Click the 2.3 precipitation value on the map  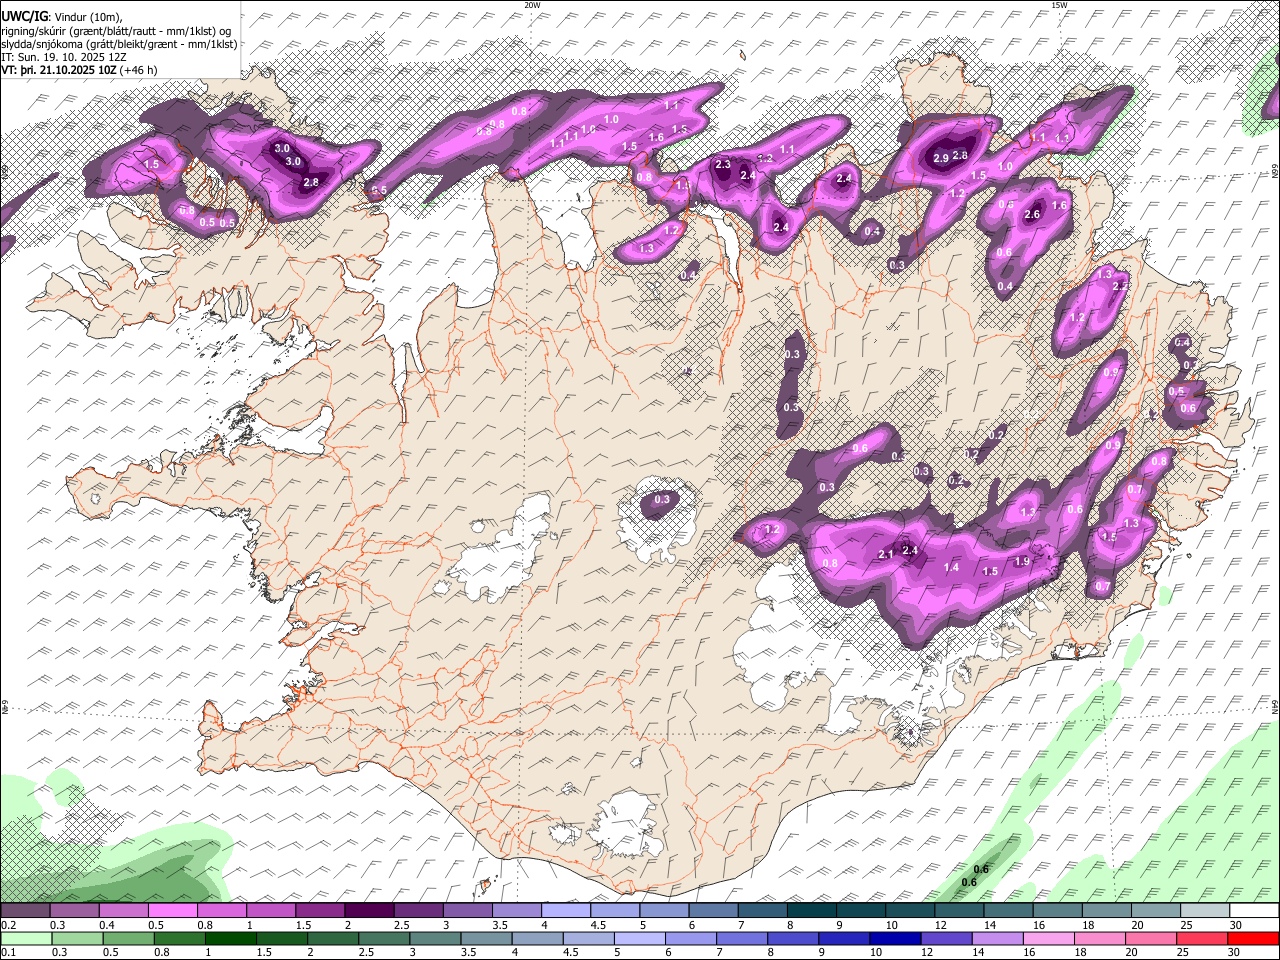[723, 164]
